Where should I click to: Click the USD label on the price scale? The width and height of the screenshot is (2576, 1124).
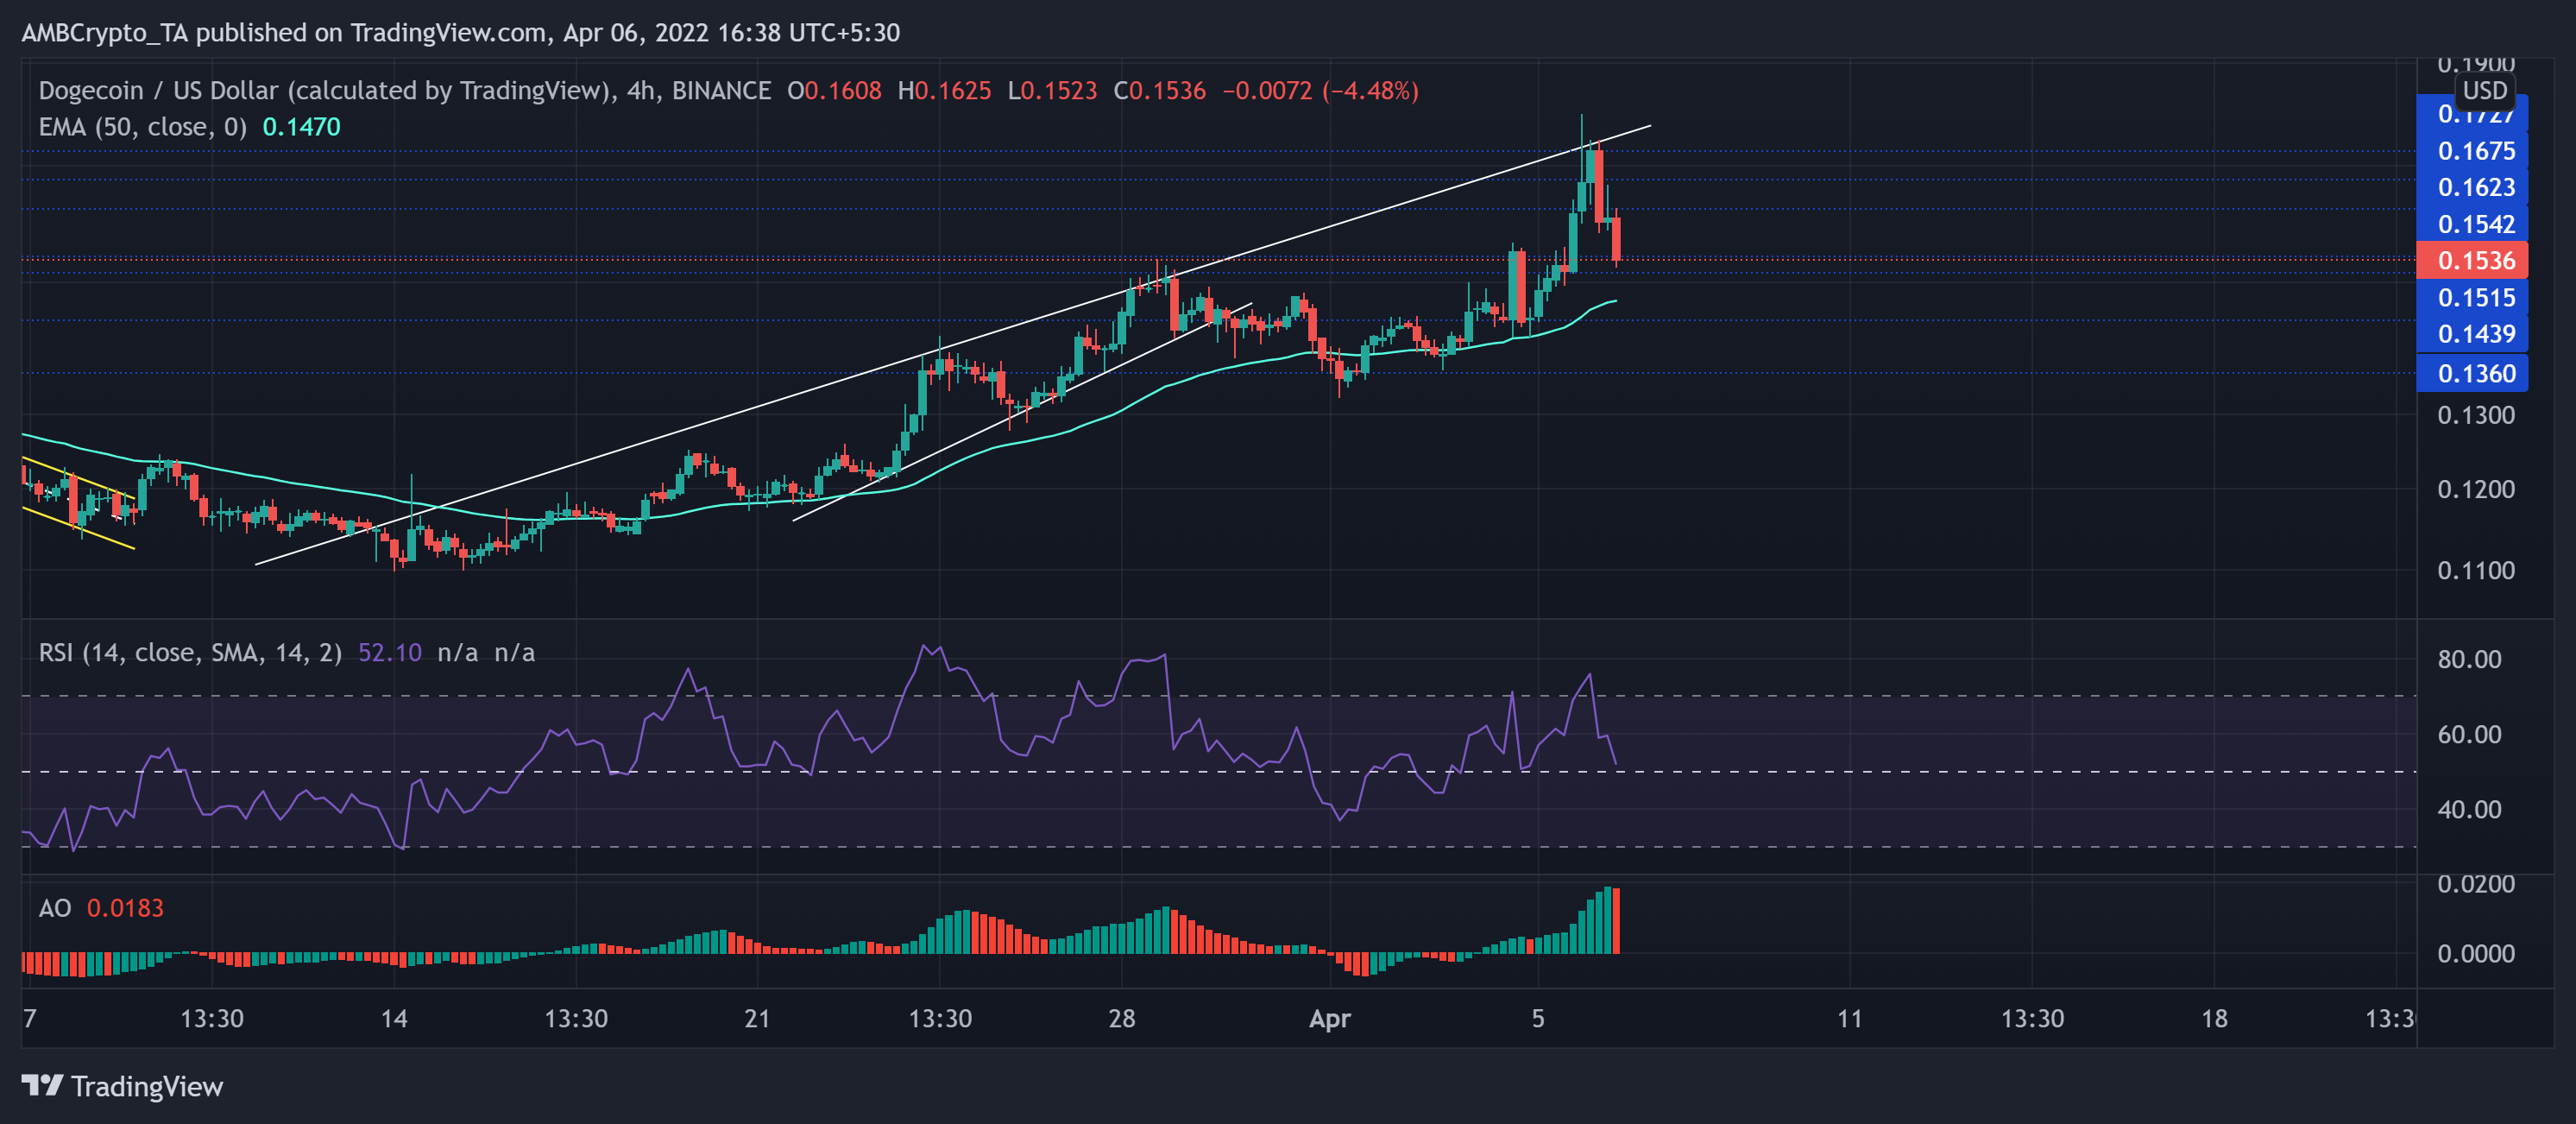pos(2487,91)
